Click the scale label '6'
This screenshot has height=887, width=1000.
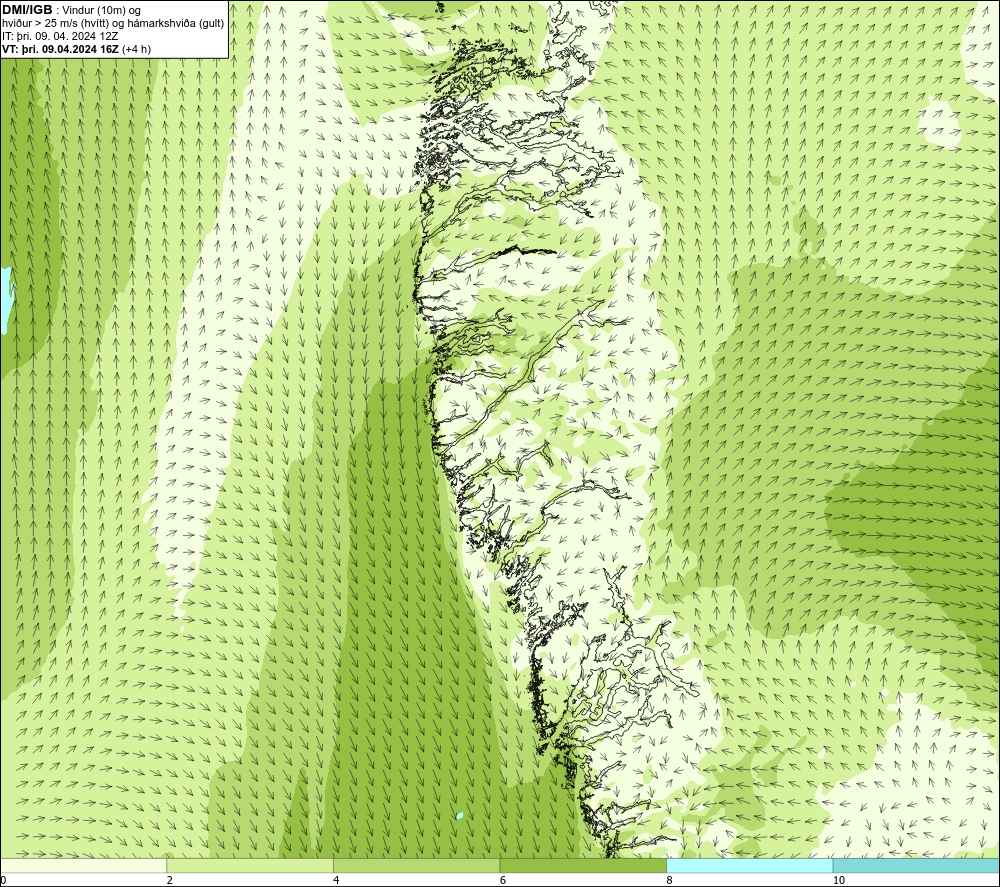coord(503,880)
